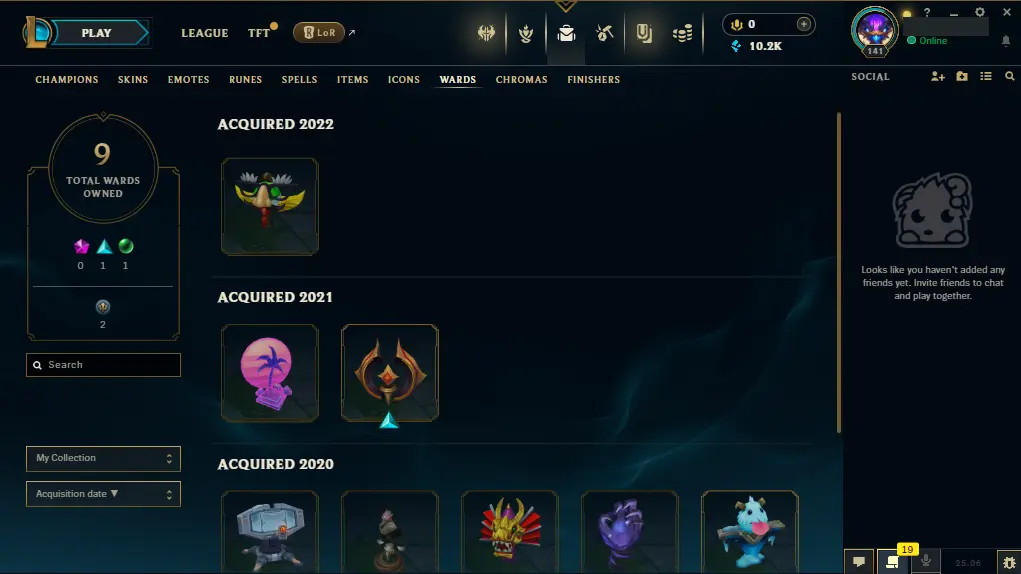Screen dimensions: 1021x574
Task: Click the search friends magnifier icon
Action: (1009, 77)
